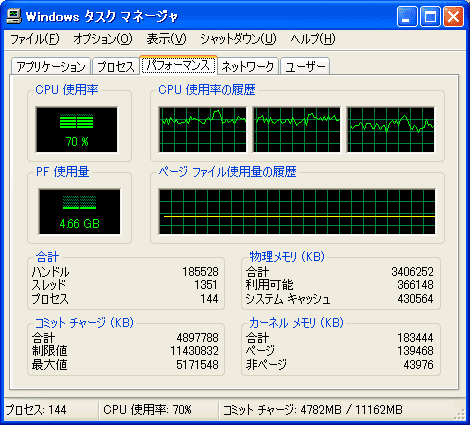Switch to the ユーザー tab
The width and height of the screenshot is (470, 425).
305,66
